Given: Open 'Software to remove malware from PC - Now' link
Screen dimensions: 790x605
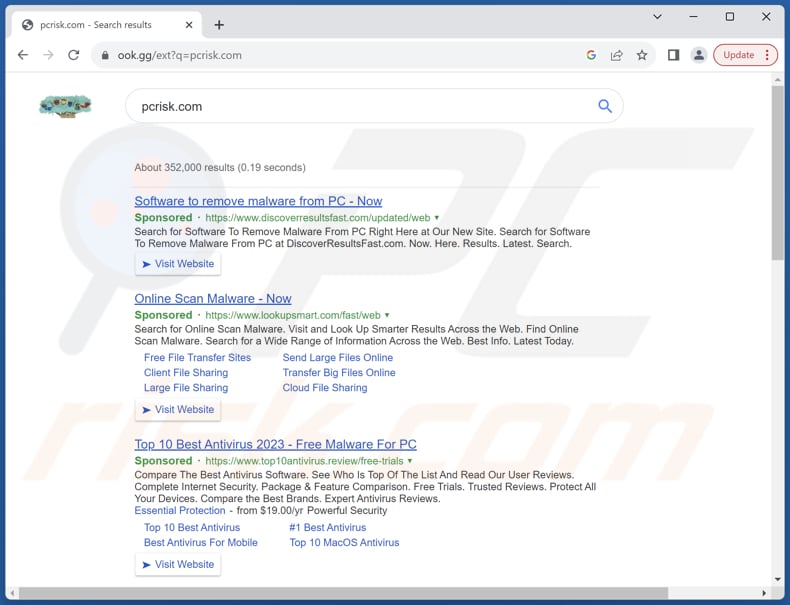Looking at the screenshot, I should tap(258, 201).
